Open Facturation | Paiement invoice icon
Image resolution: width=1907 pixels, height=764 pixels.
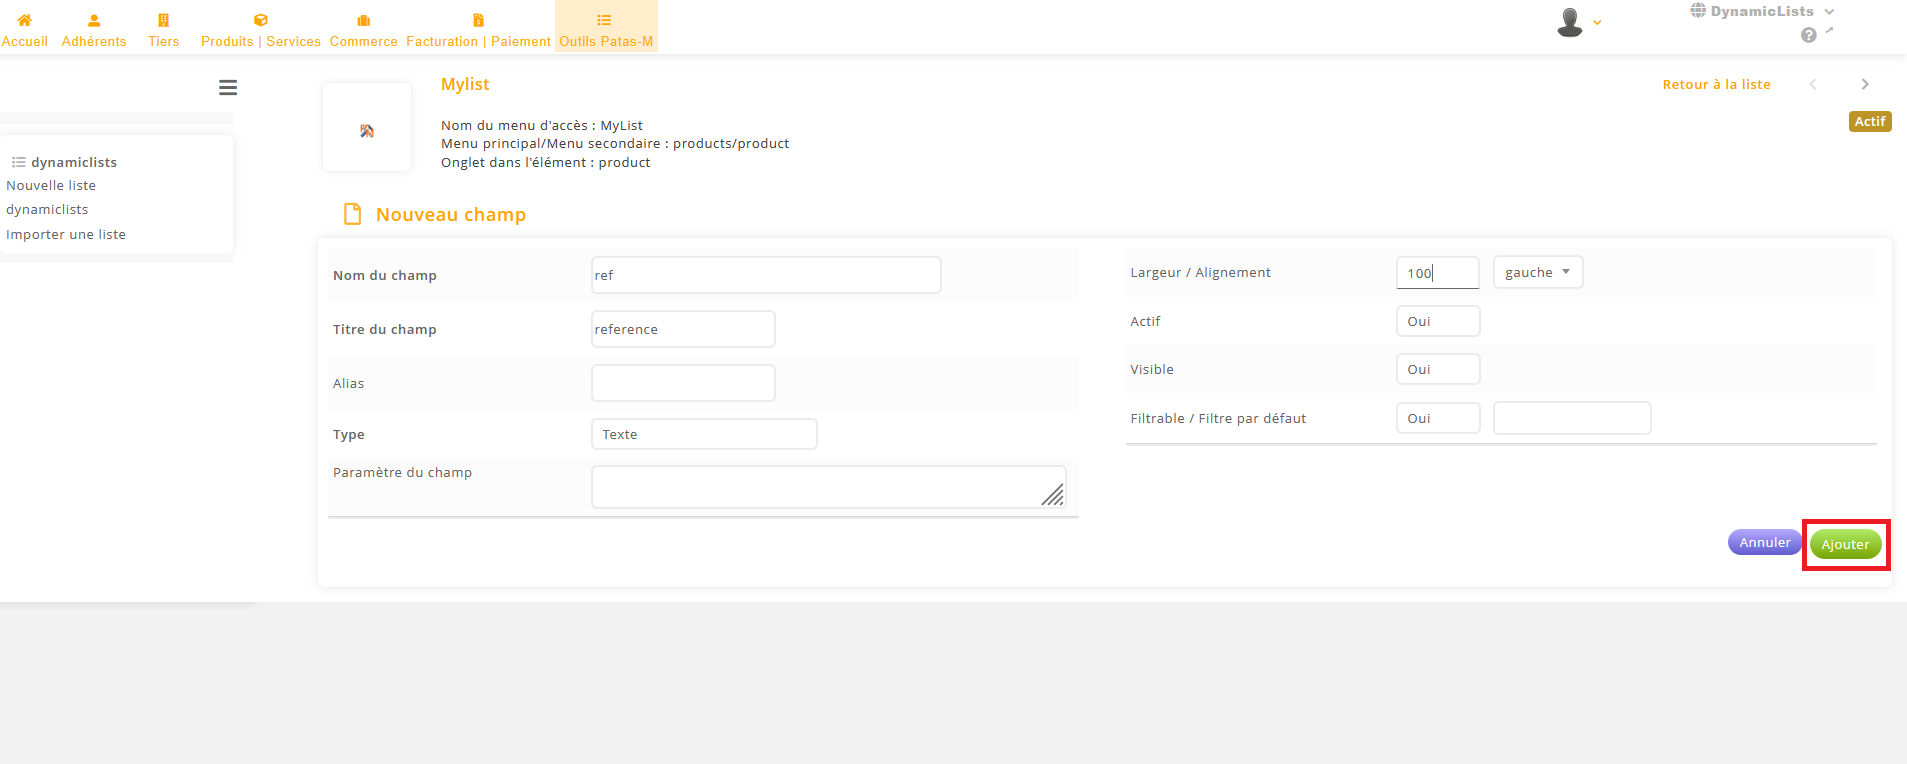click(x=478, y=20)
